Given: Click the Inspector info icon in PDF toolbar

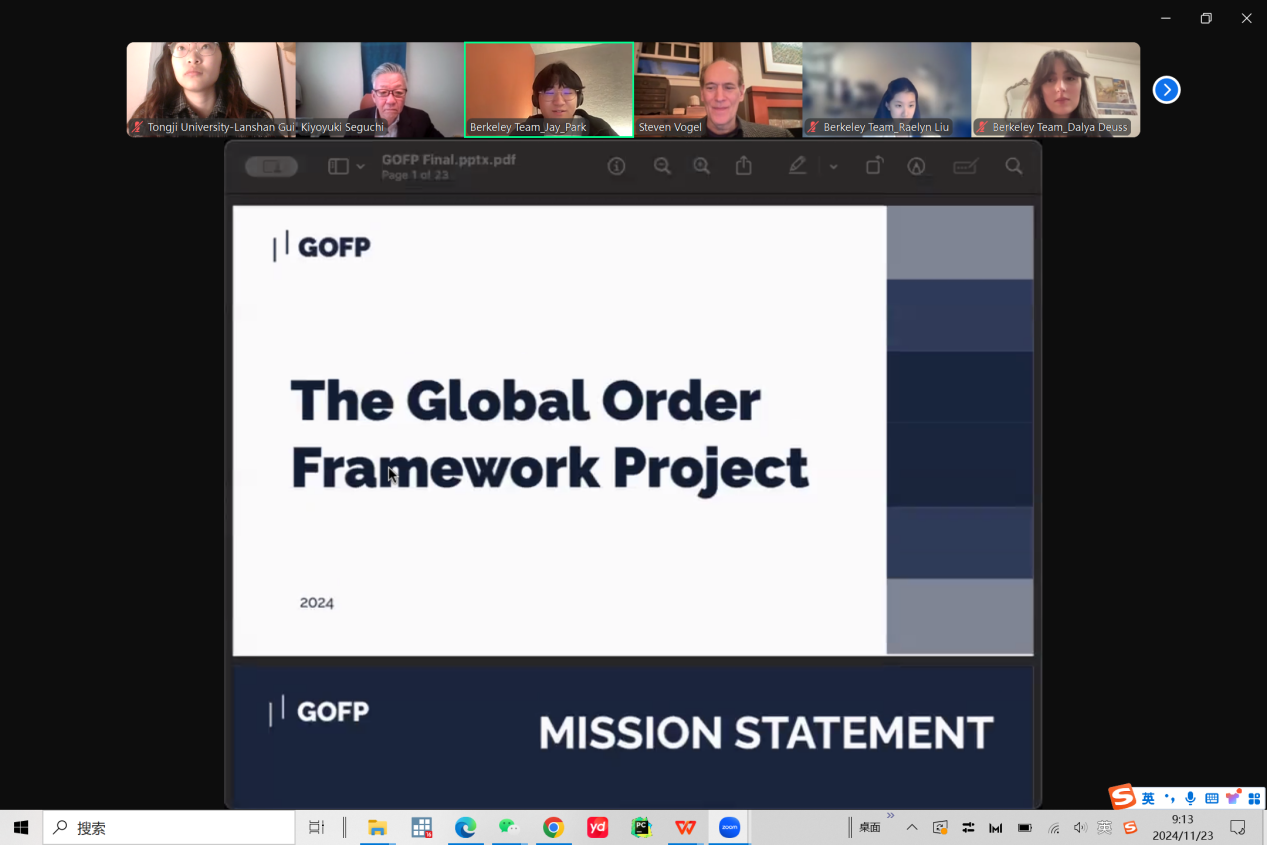Looking at the screenshot, I should pyautogui.click(x=616, y=167).
